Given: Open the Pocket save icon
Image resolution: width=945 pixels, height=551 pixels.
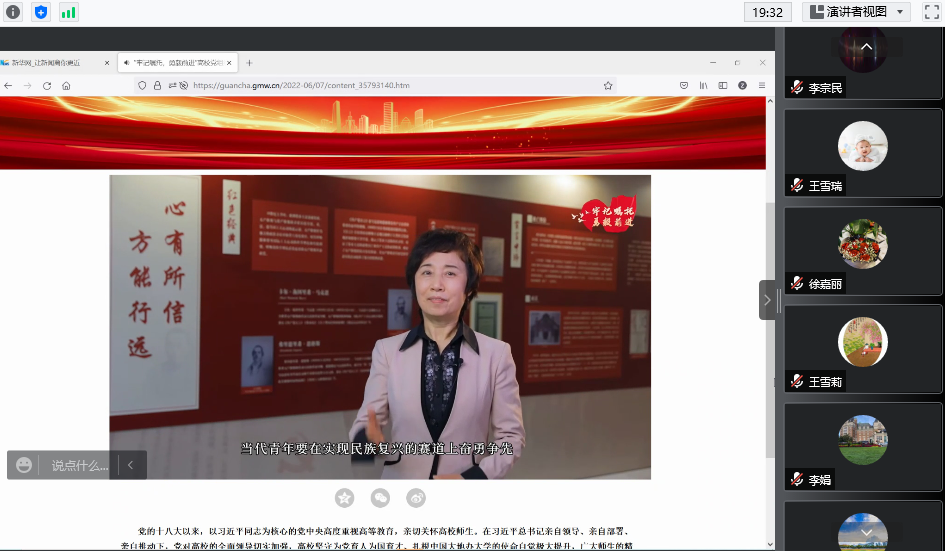Looking at the screenshot, I should click(683, 86).
